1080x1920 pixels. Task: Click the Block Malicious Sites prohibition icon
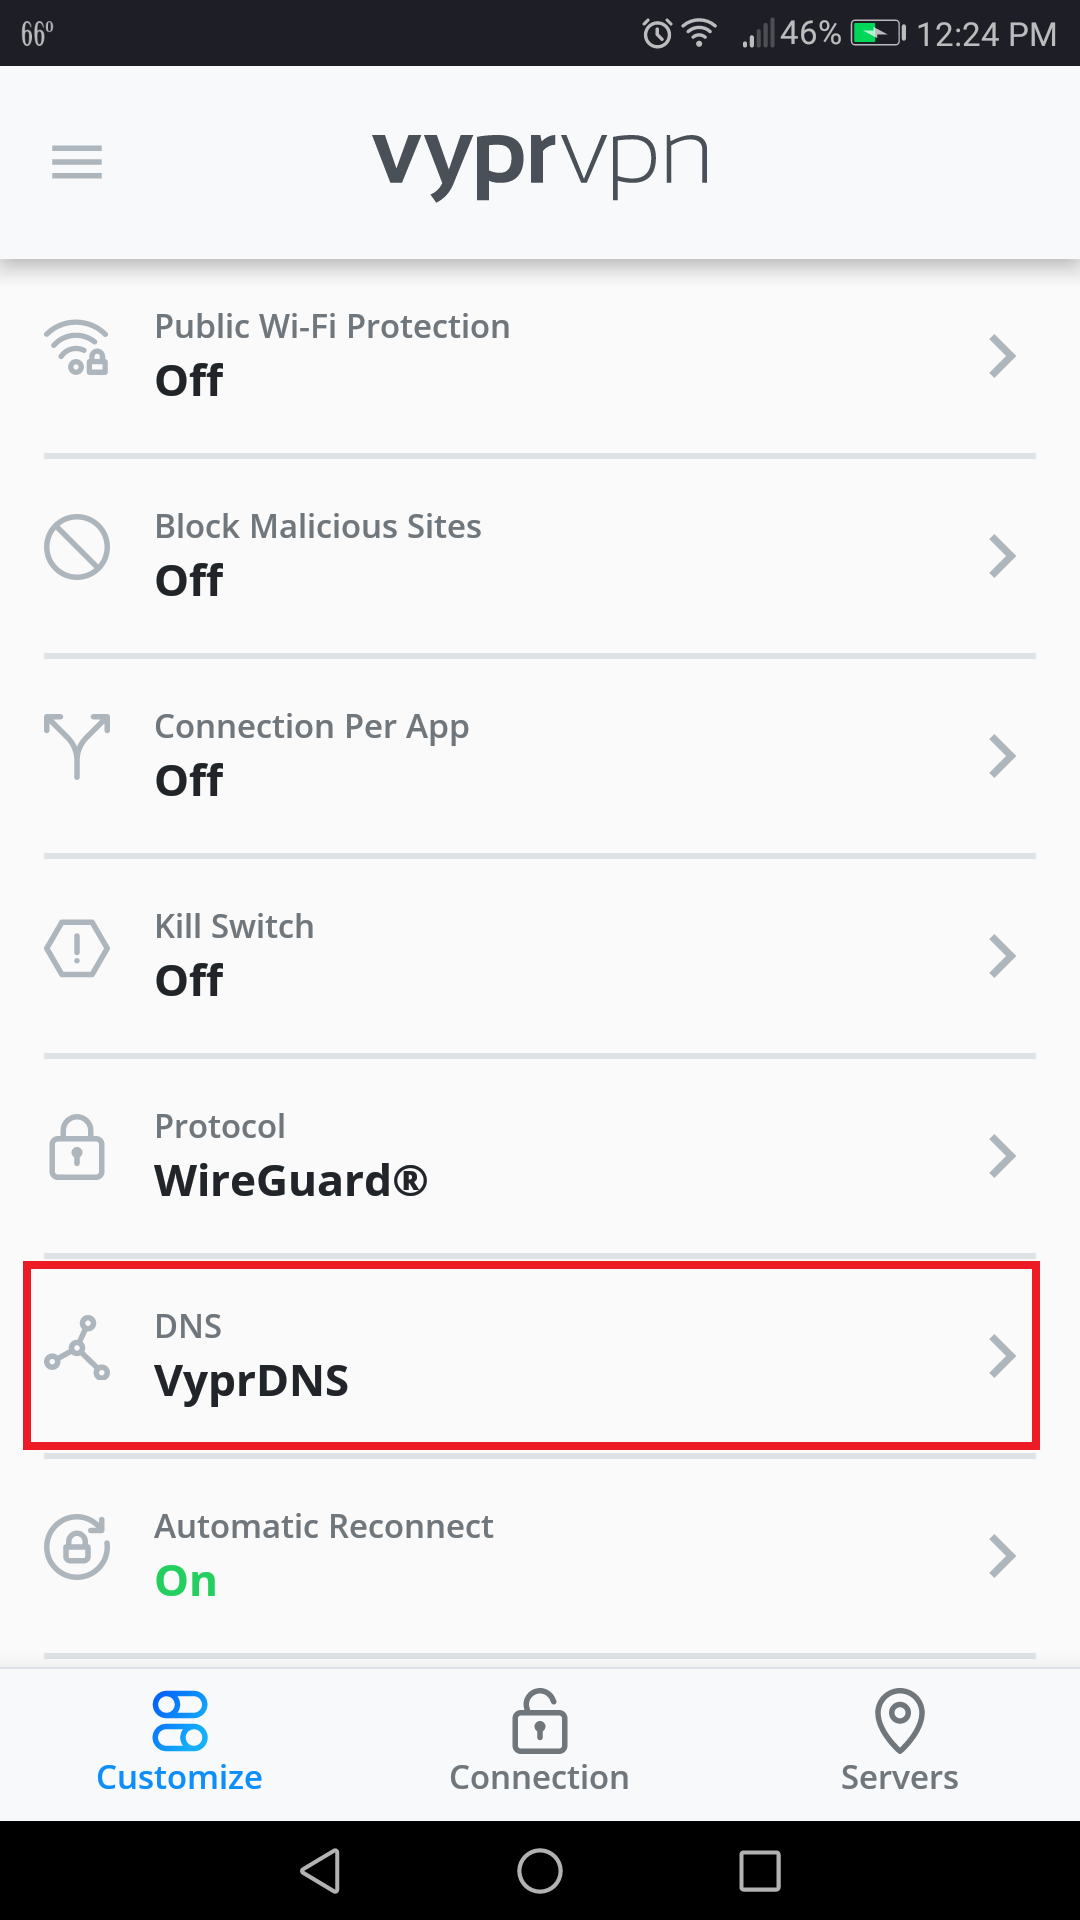pos(77,548)
